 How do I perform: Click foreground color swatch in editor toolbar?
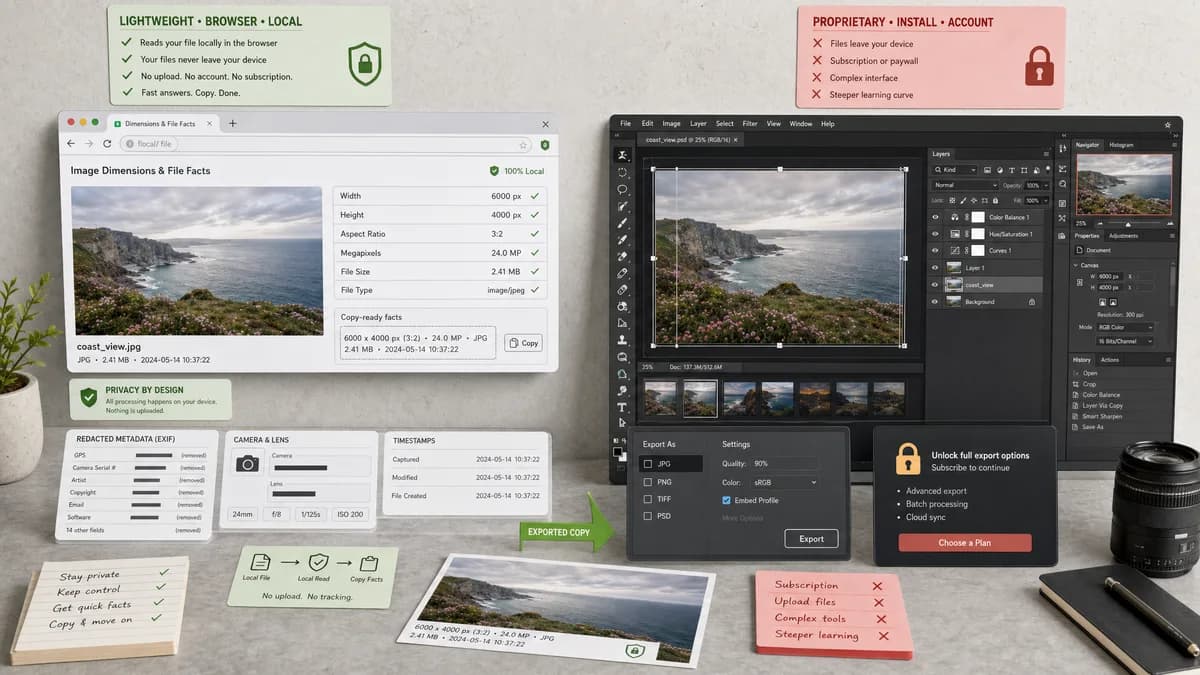point(617,452)
